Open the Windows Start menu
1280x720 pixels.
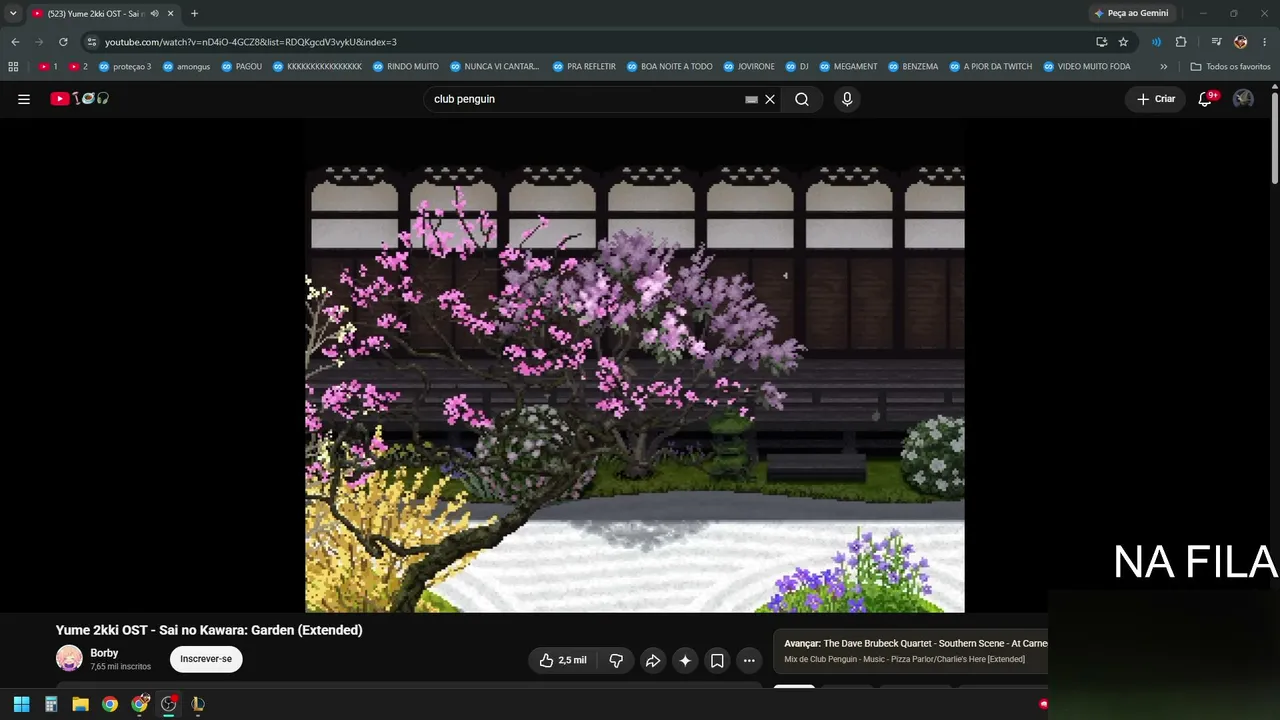pyautogui.click(x=21, y=704)
